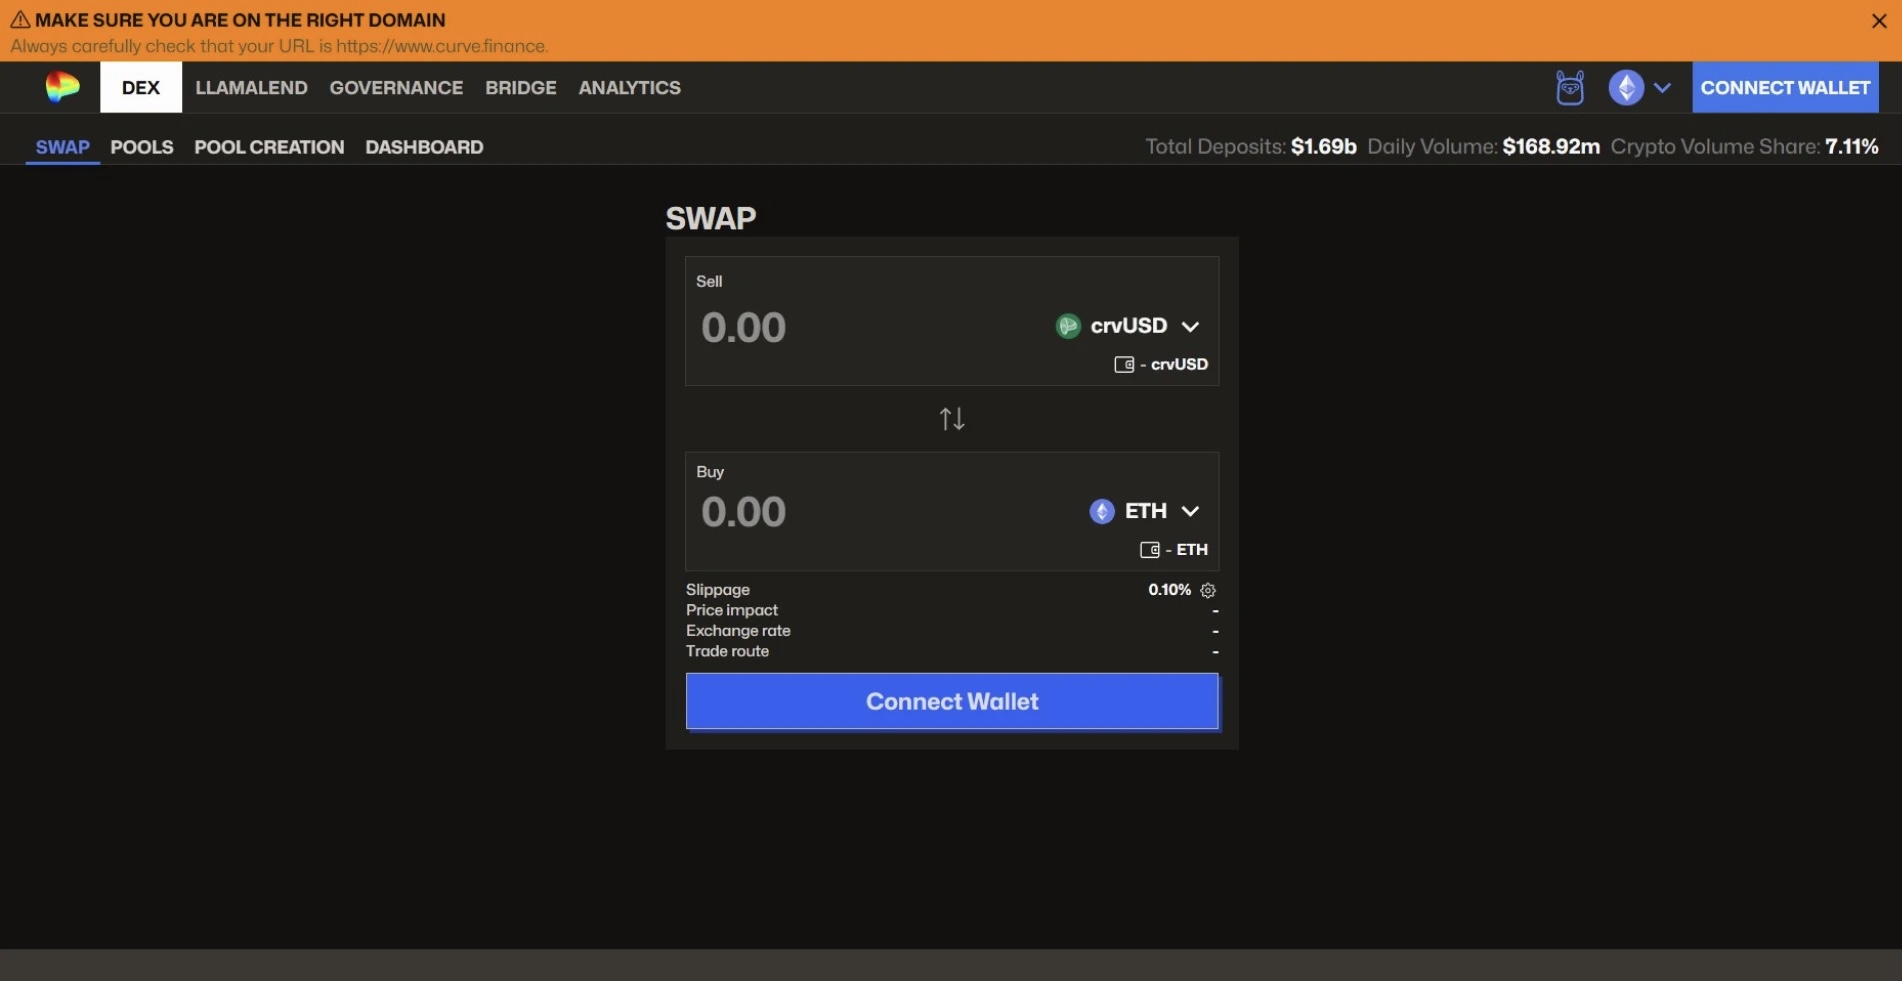Click the Trade route label

727,651
